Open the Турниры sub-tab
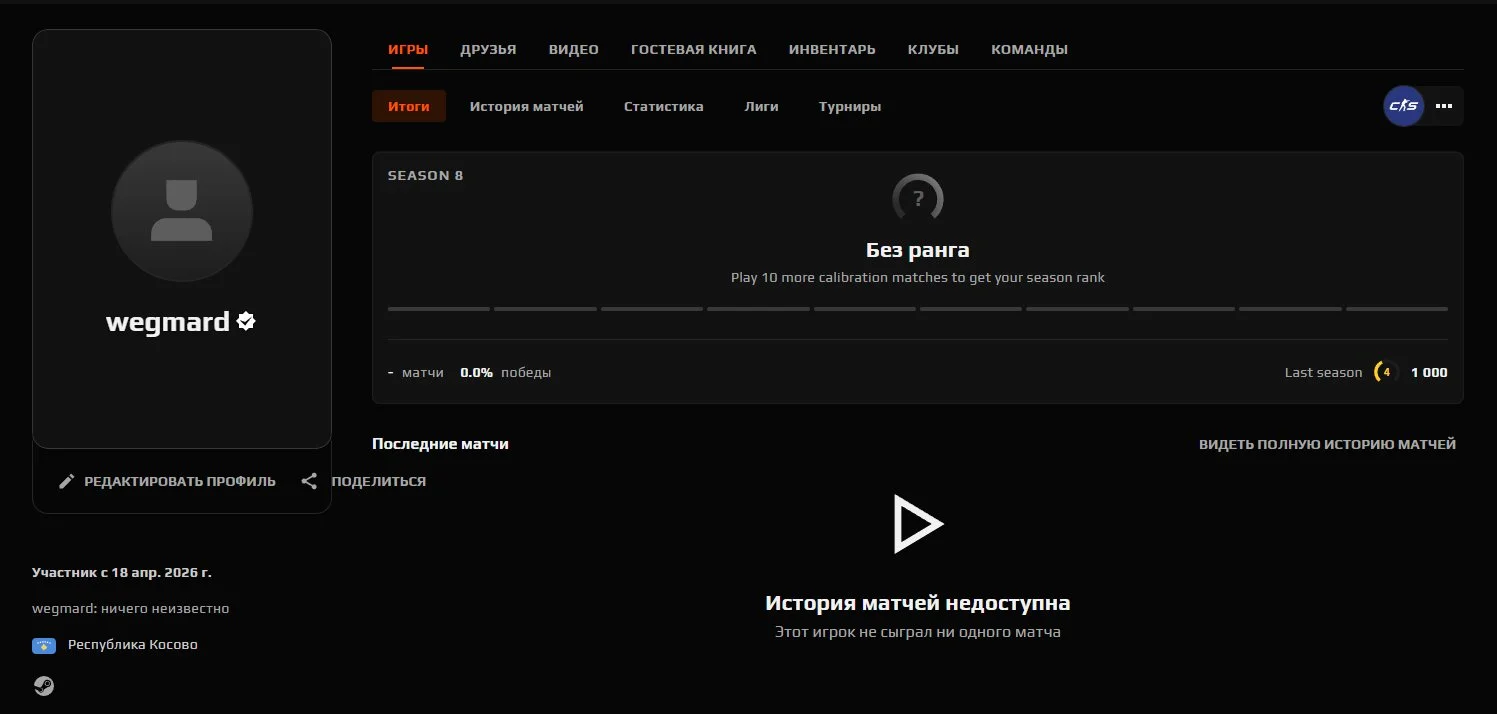Image resolution: width=1497 pixels, height=714 pixels. pos(850,106)
